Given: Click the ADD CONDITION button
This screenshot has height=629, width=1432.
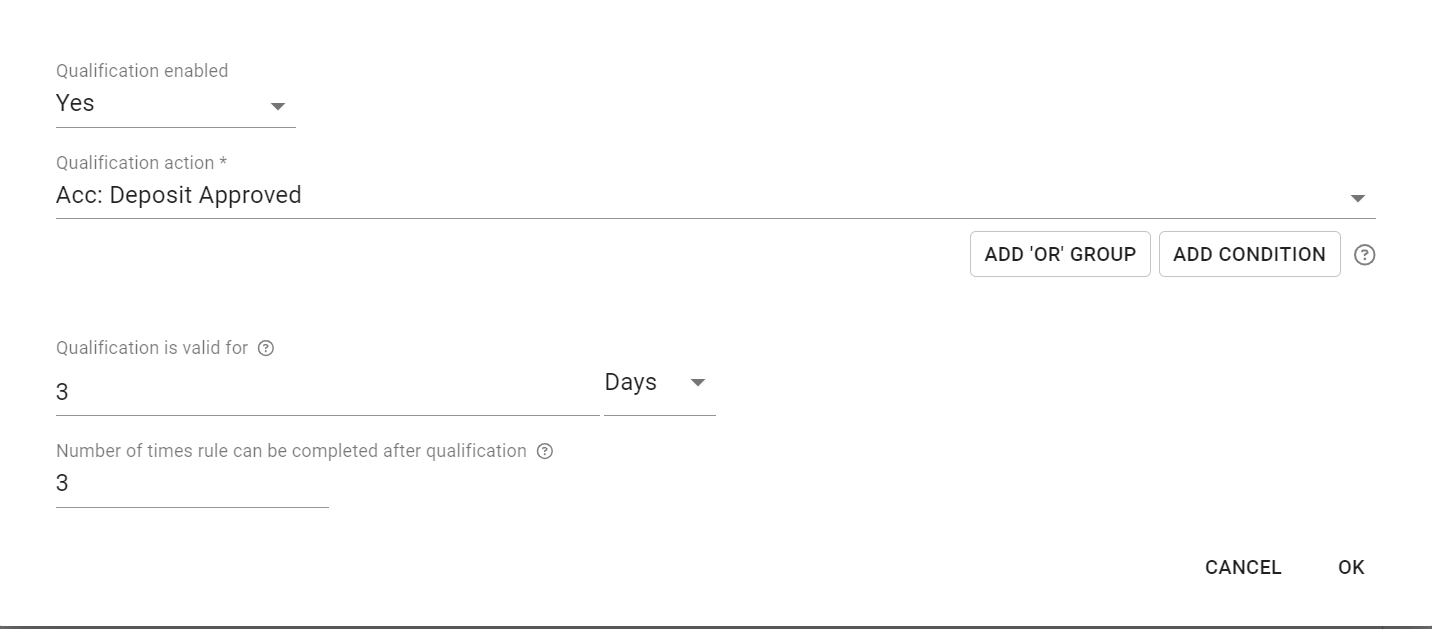Looking at the screenshot, I should point(1249,254).
